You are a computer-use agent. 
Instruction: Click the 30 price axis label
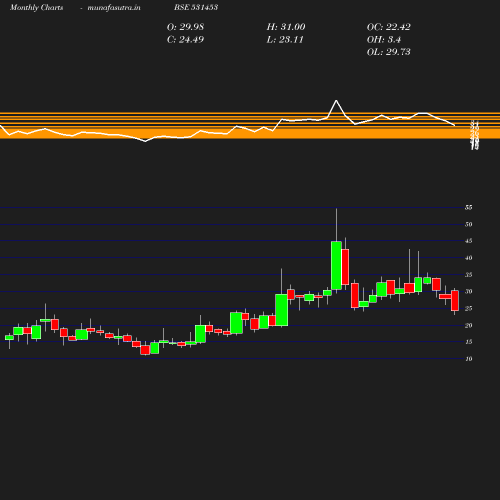click(x=469, y=292)
